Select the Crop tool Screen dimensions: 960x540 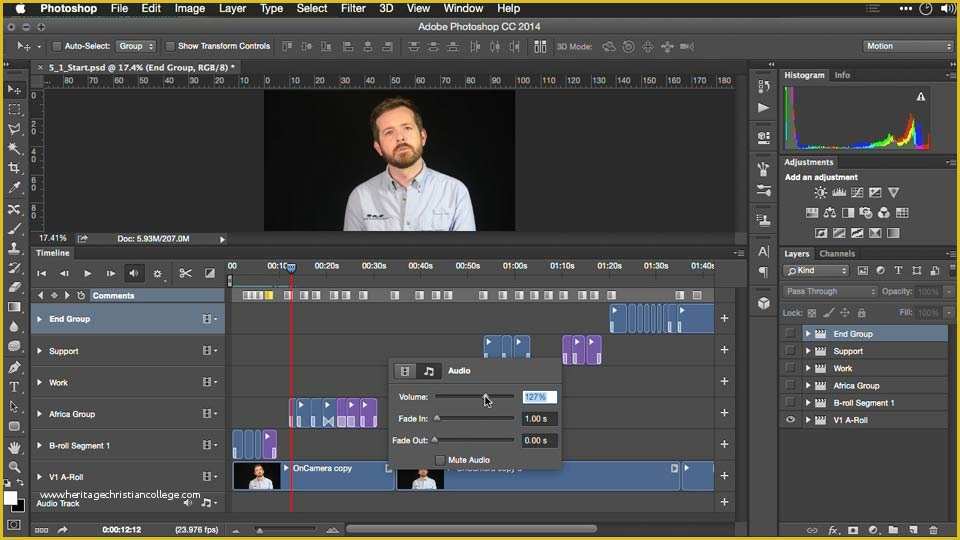click(14, 168)
